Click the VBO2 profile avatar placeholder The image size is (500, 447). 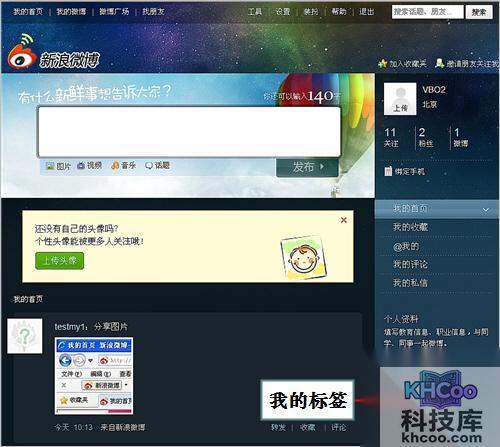pos(400,99)
